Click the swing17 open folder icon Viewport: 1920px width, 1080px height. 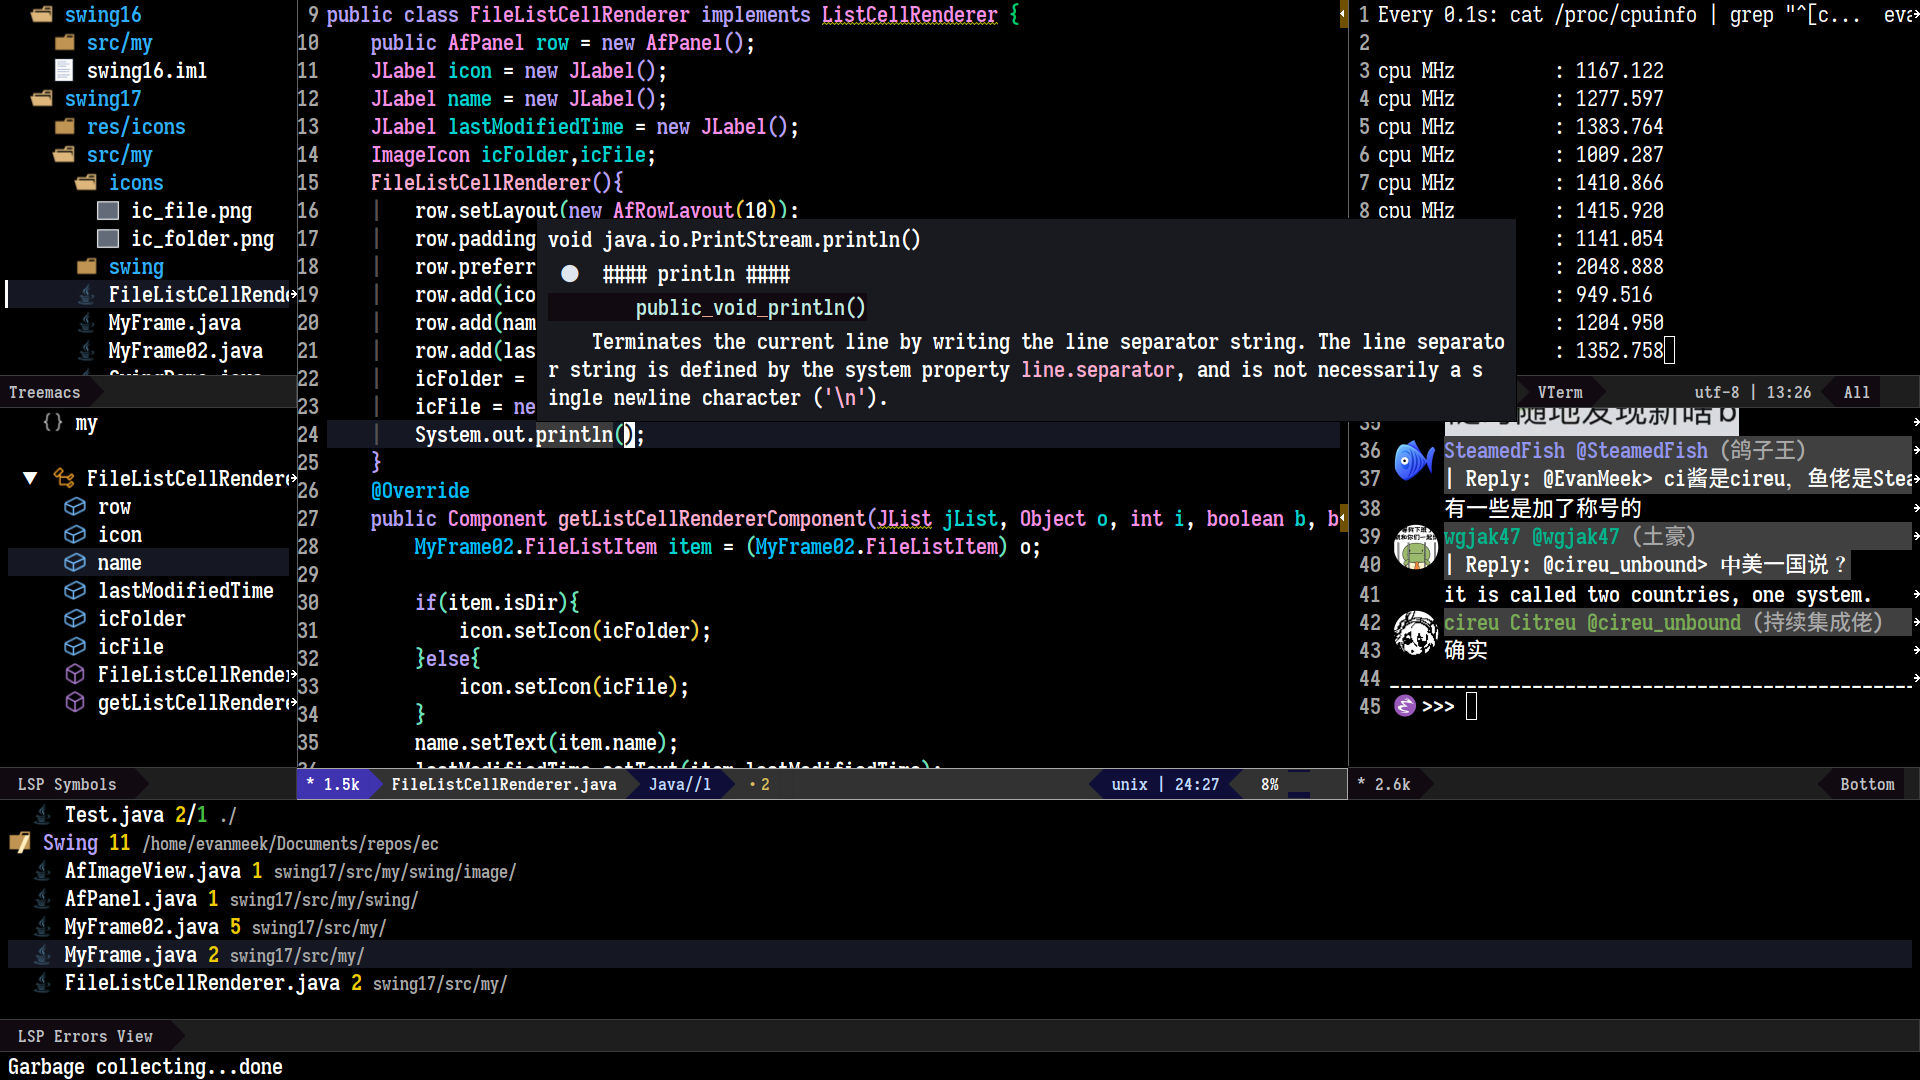point(42,99)
